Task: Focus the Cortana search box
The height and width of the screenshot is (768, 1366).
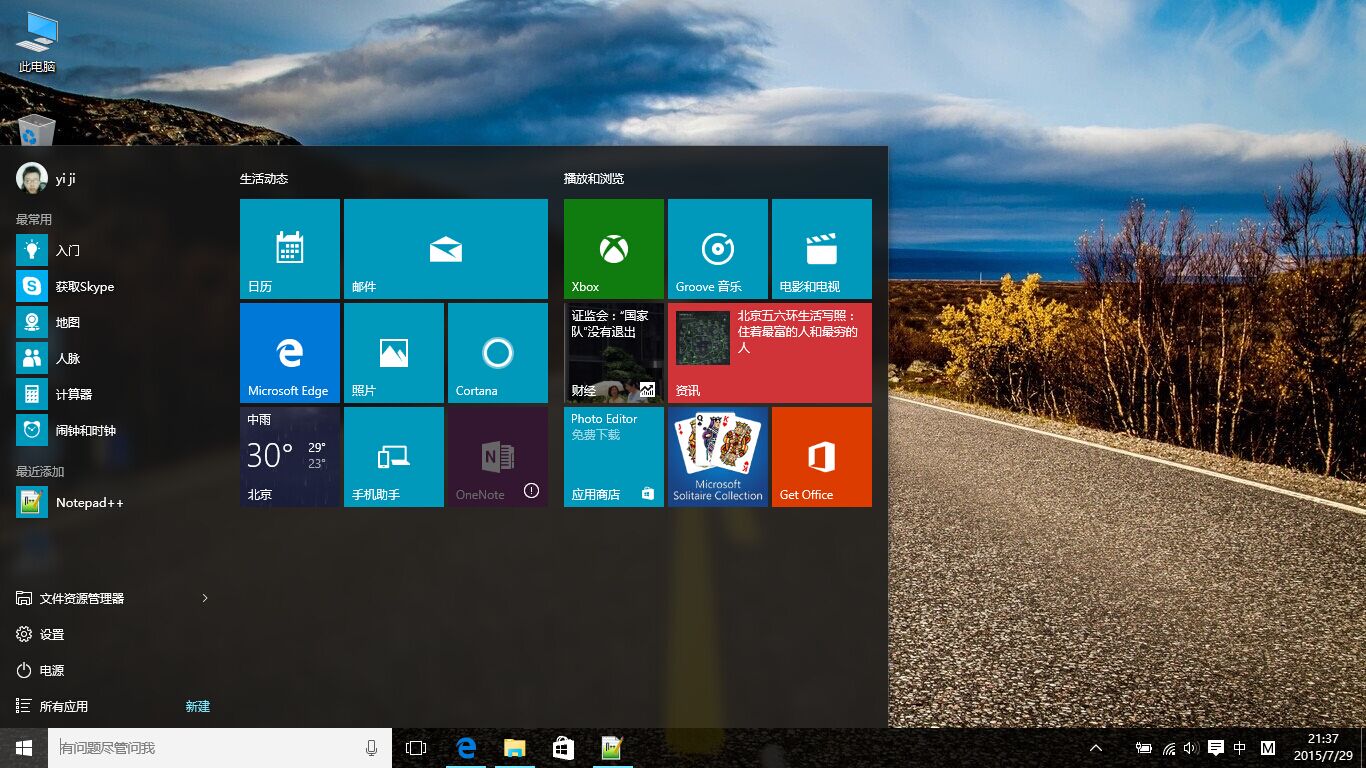Action: [220, 748]
